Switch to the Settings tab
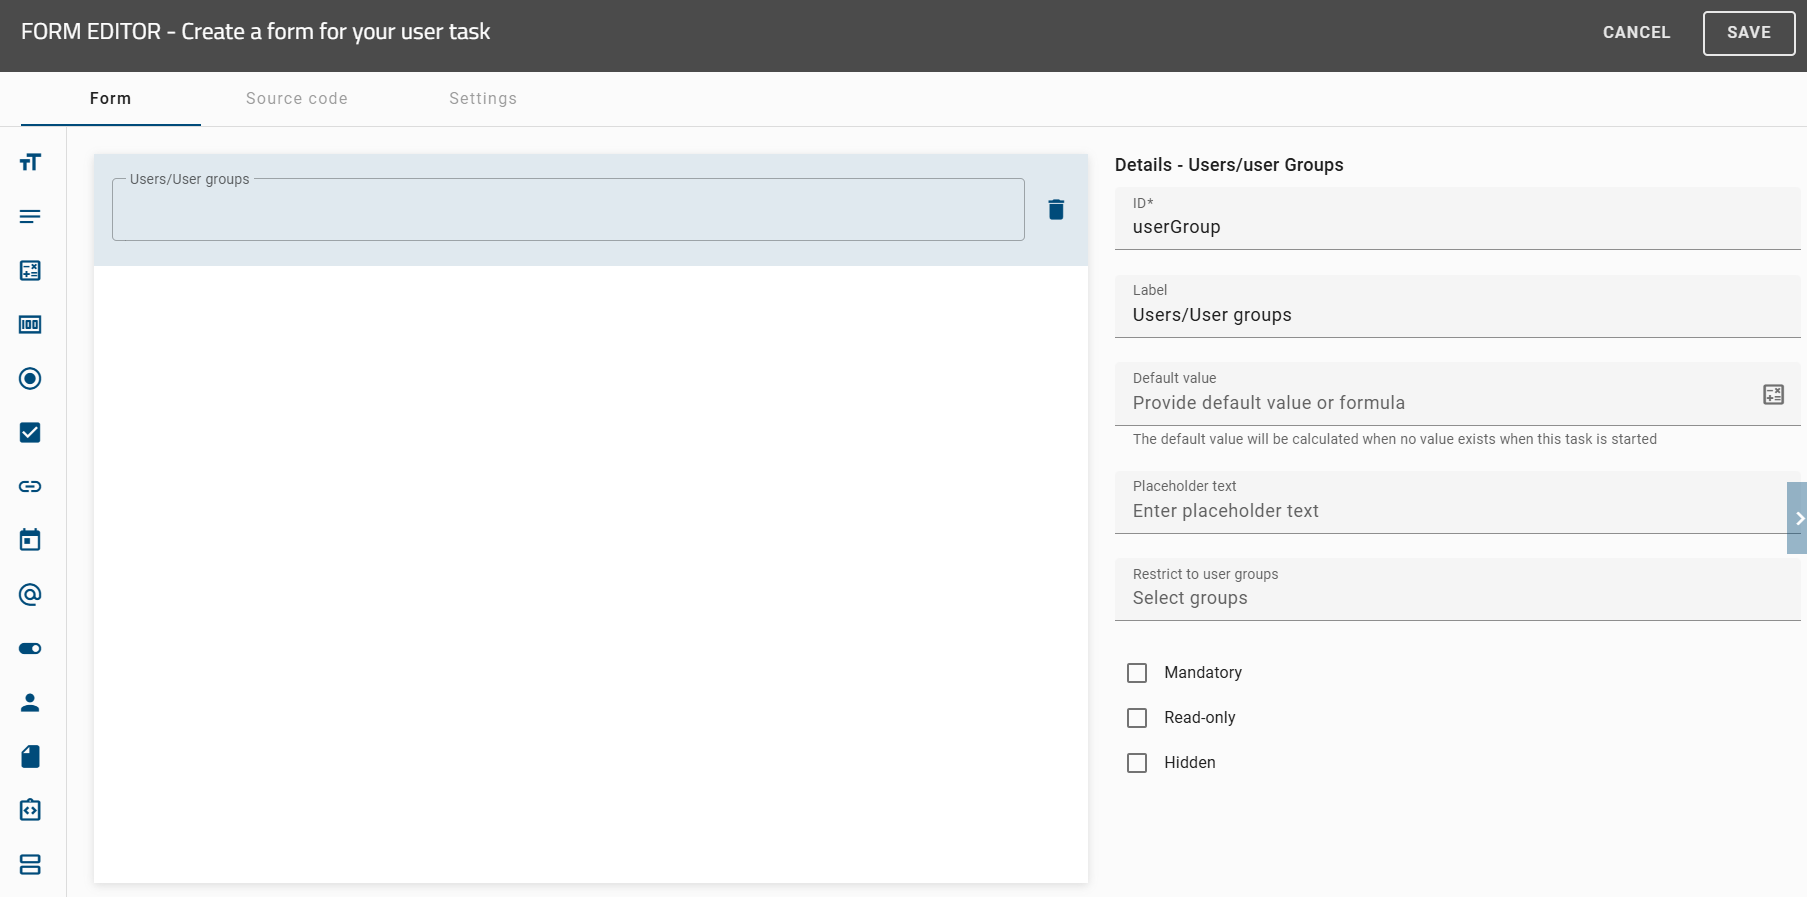The height and width of the screenshot is (897, 1807). pyautogui.click(x=483, y=98)
